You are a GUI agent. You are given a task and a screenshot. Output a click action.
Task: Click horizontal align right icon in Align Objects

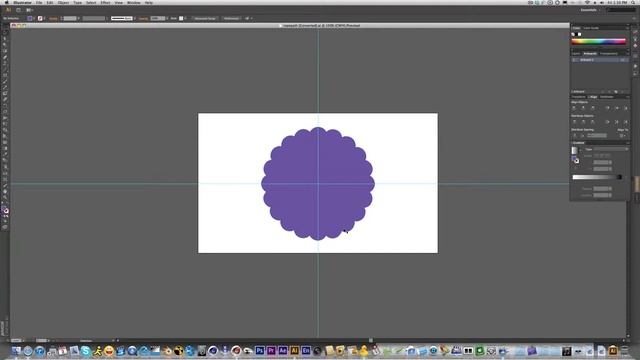tap(593, 108)
